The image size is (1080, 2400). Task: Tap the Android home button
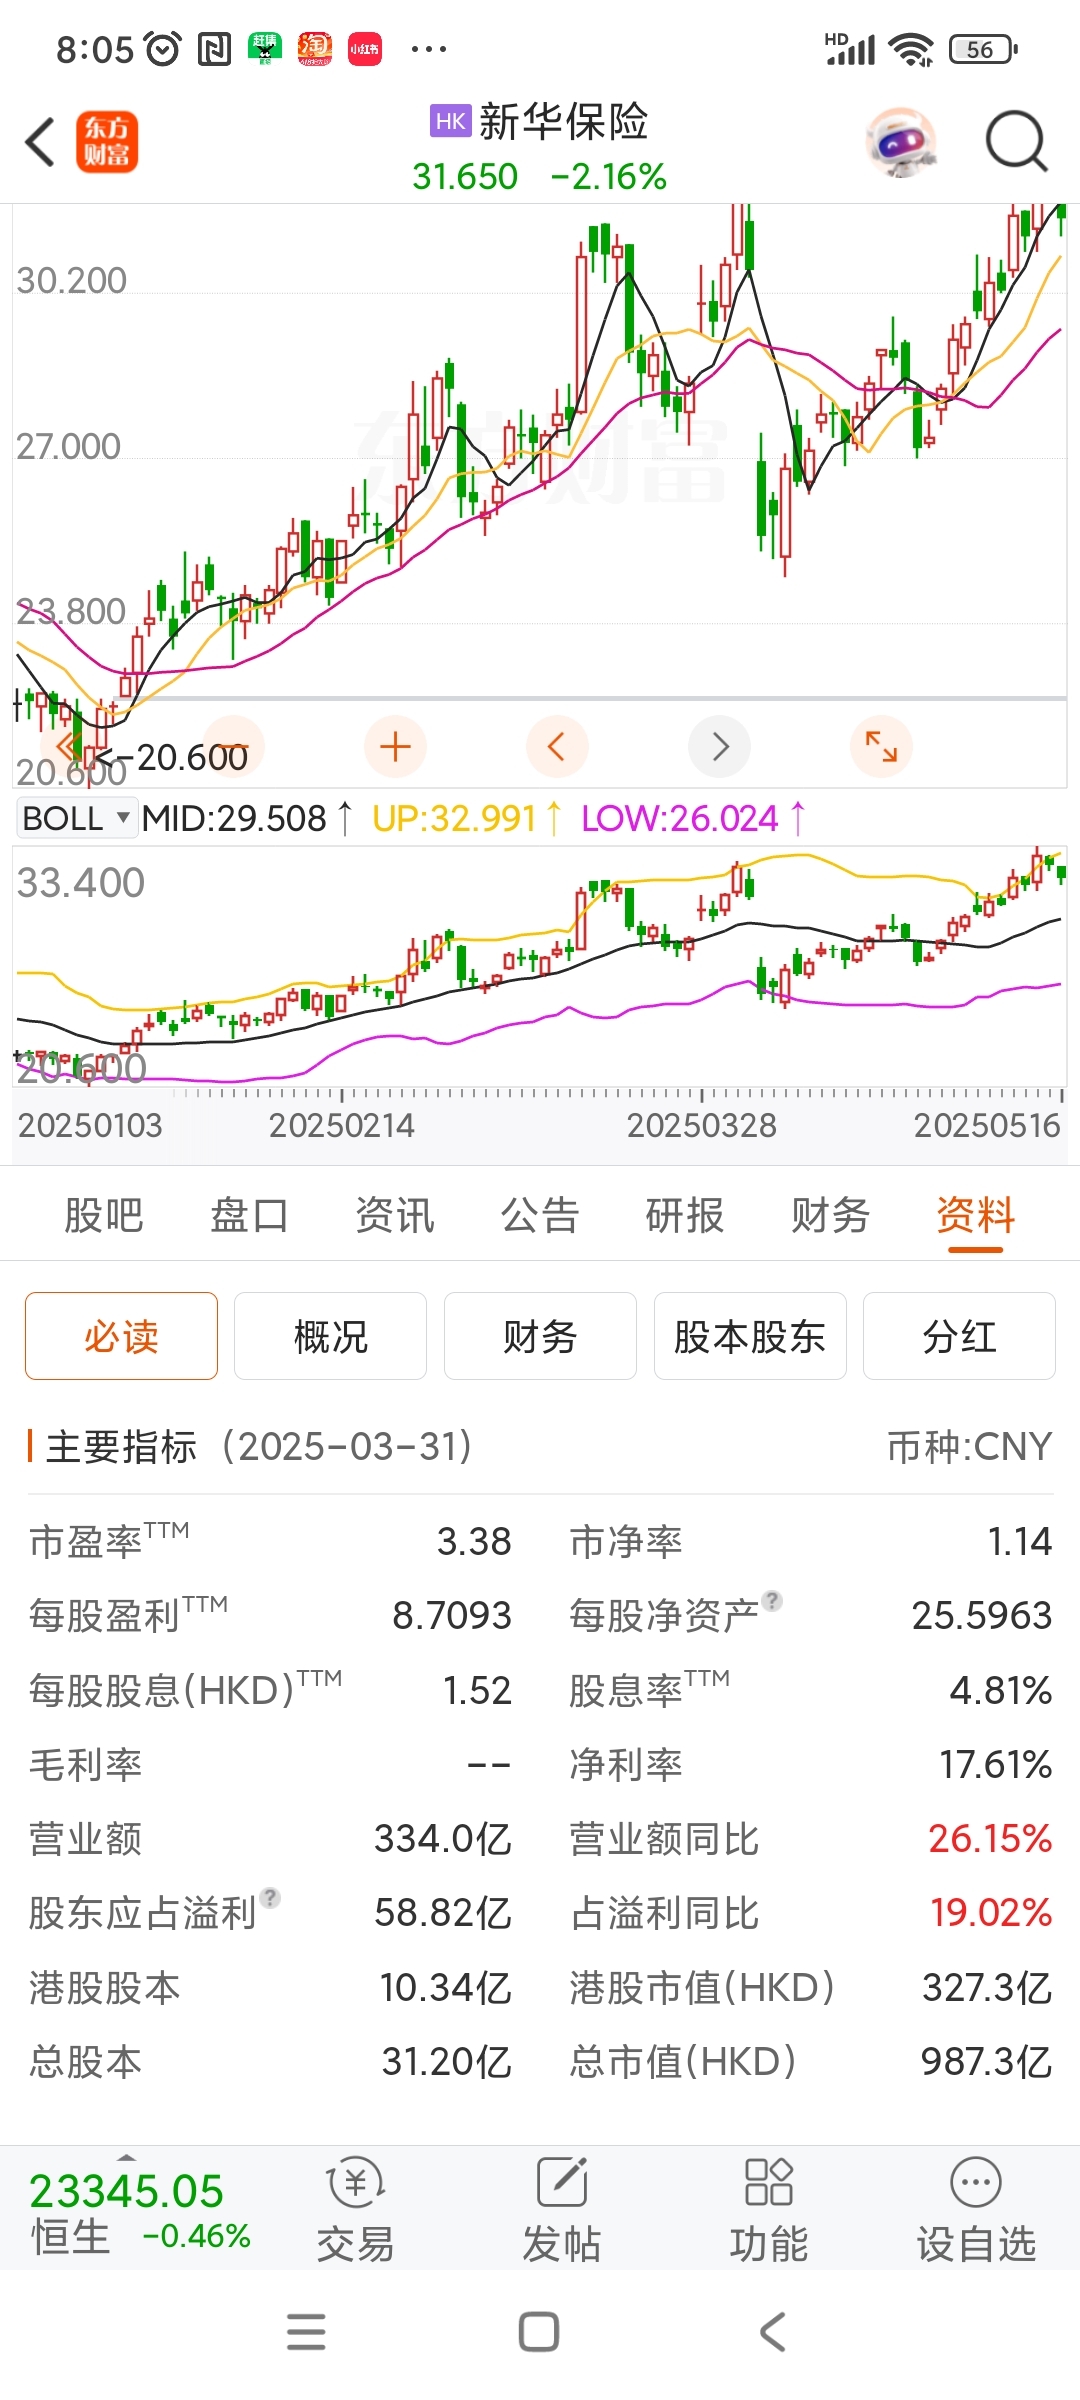tap(539, 2332)
